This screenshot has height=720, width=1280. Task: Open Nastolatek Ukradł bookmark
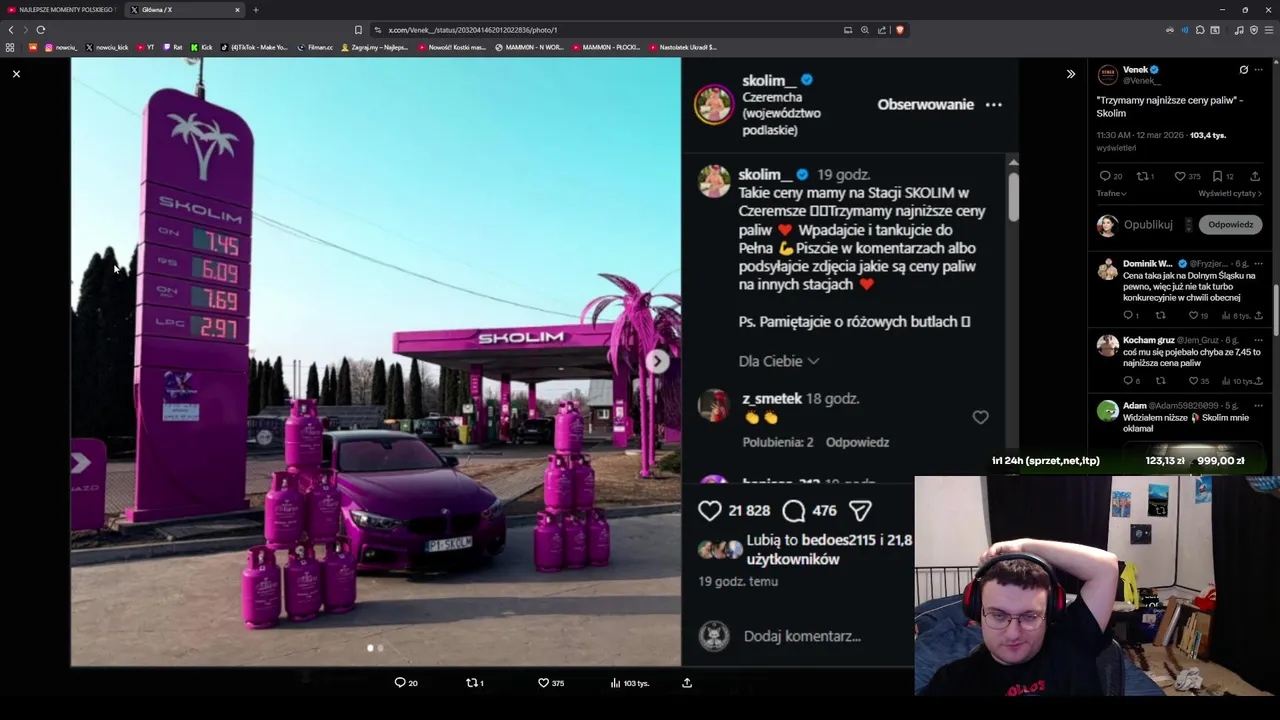click(683, 47)
